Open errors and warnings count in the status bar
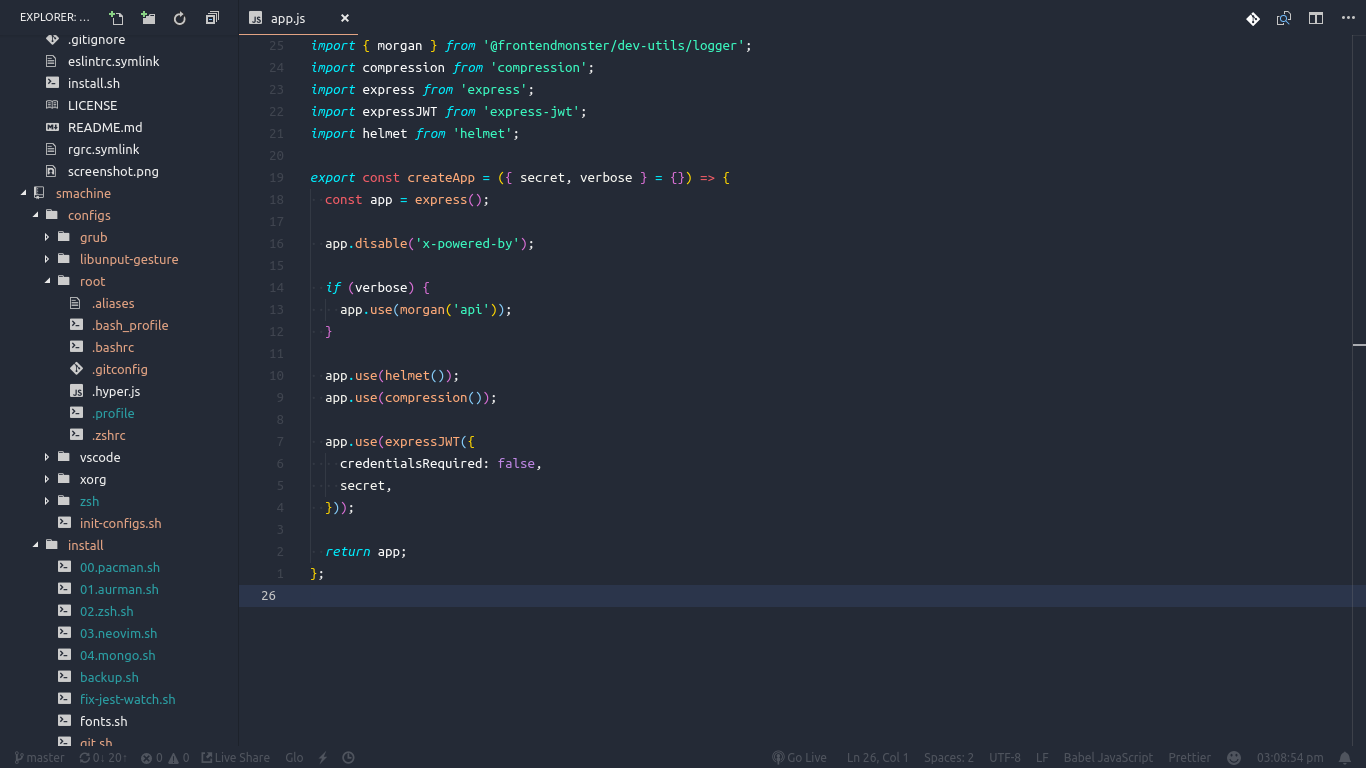 click(x=165, y=758)
